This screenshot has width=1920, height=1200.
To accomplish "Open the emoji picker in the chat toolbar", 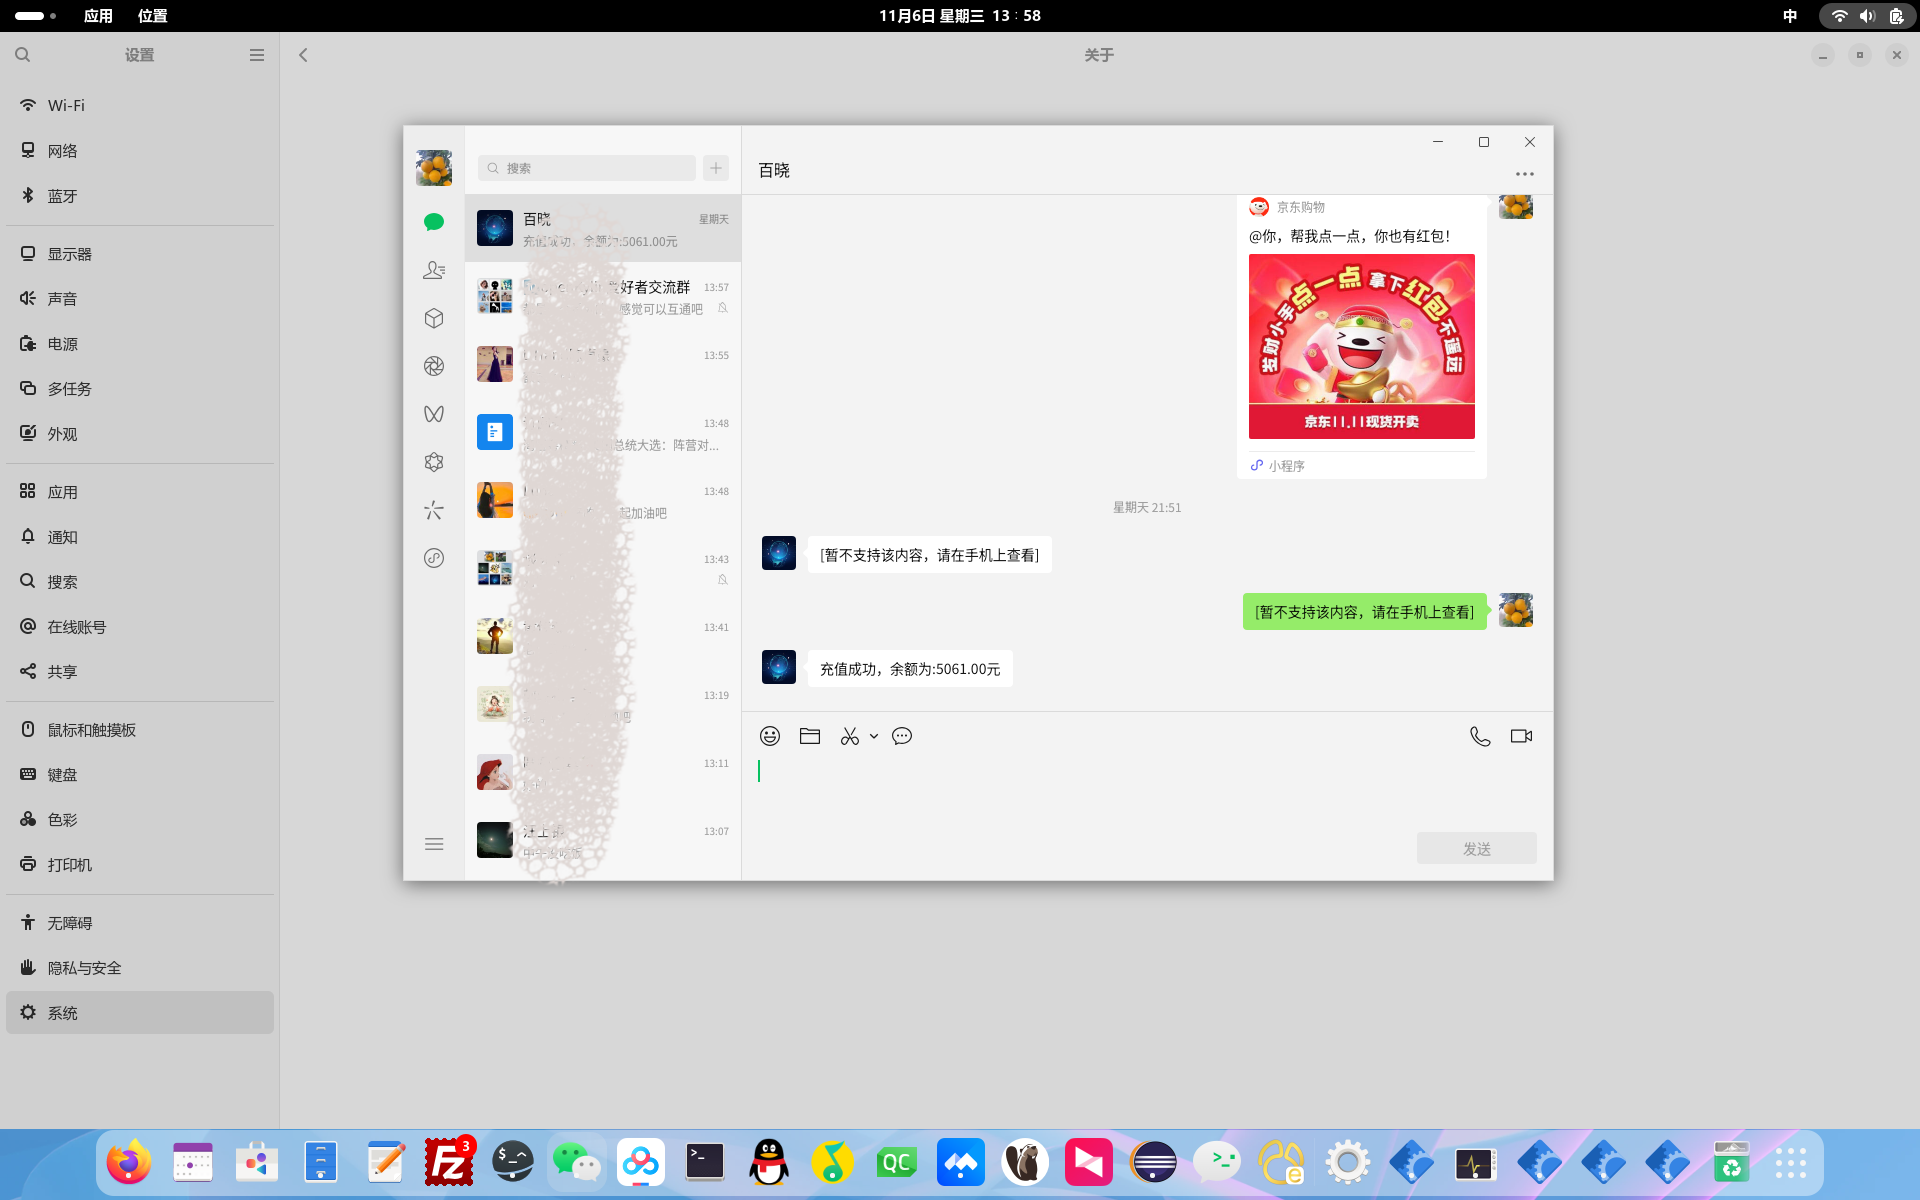I will coord(769,736).
